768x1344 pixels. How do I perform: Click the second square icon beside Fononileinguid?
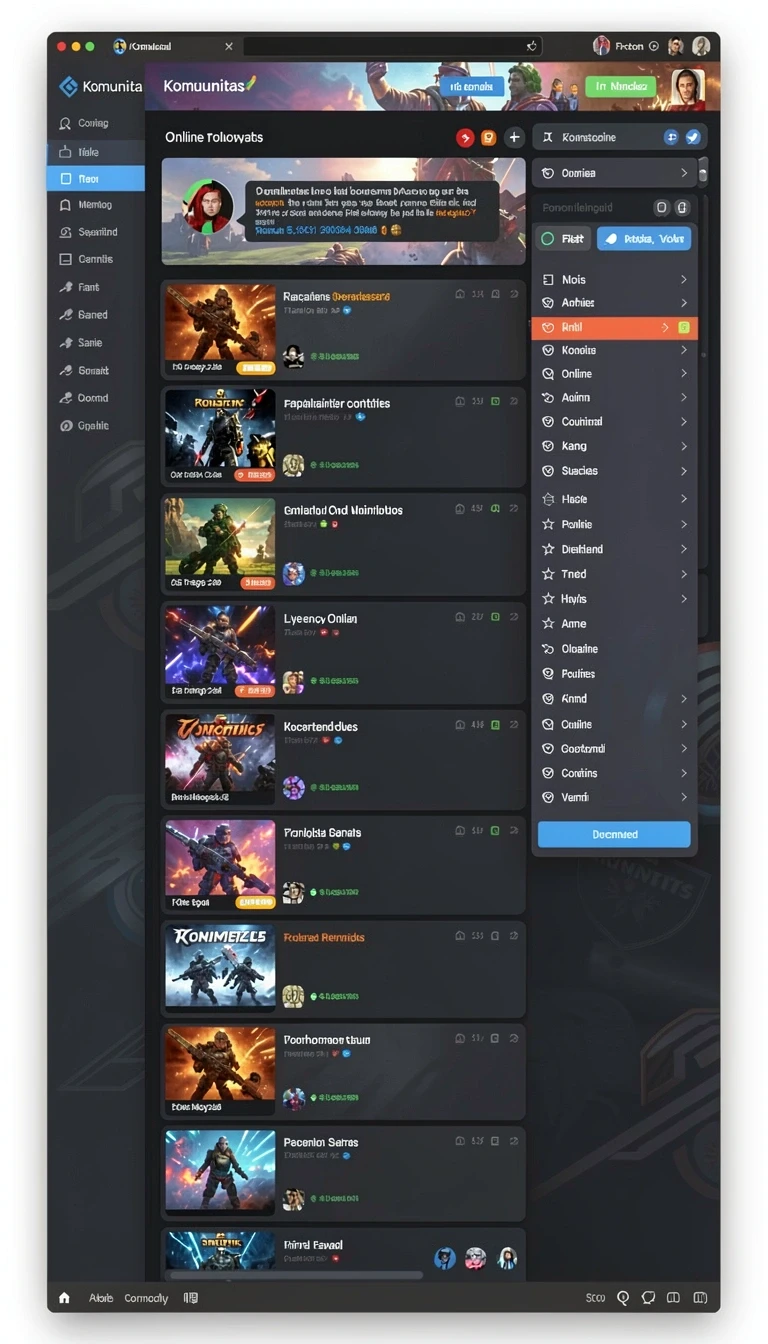pos(683,208)
